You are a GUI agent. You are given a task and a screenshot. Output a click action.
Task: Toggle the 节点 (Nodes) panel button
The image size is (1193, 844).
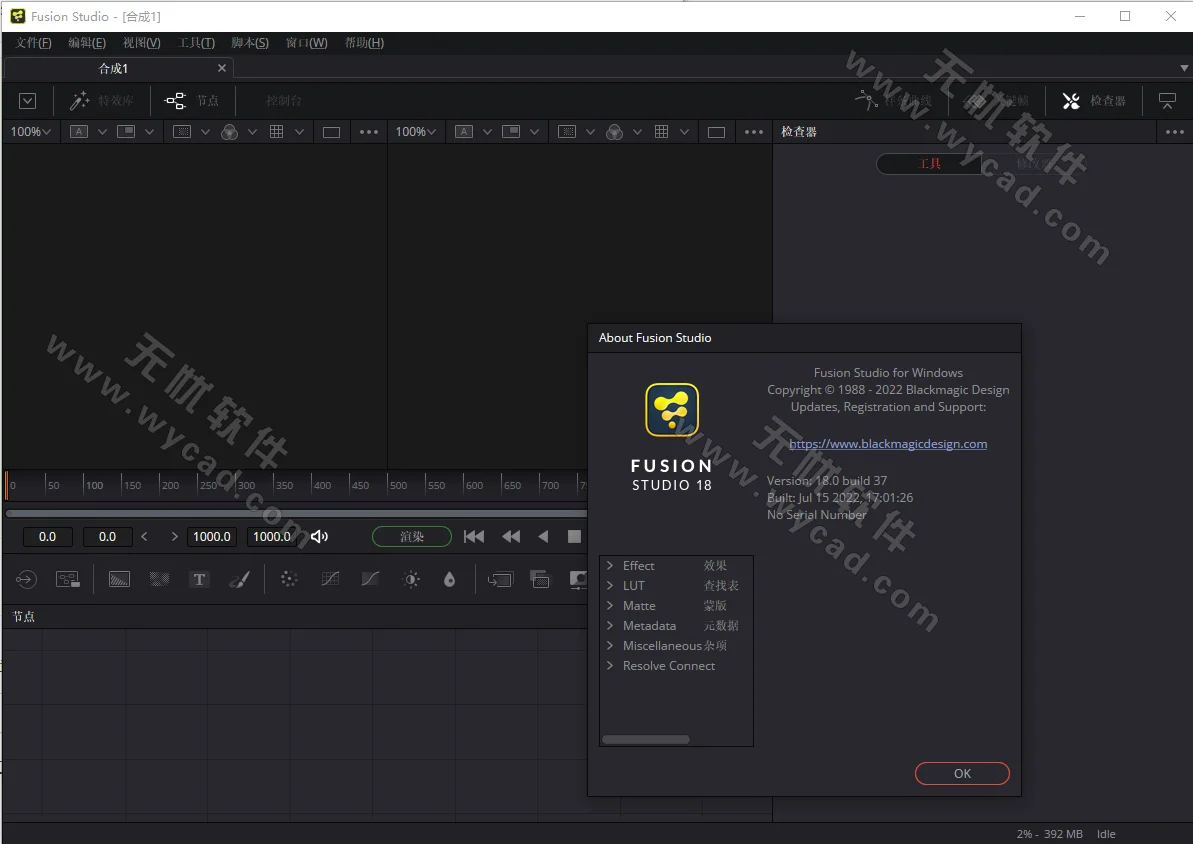click(192, 100)
